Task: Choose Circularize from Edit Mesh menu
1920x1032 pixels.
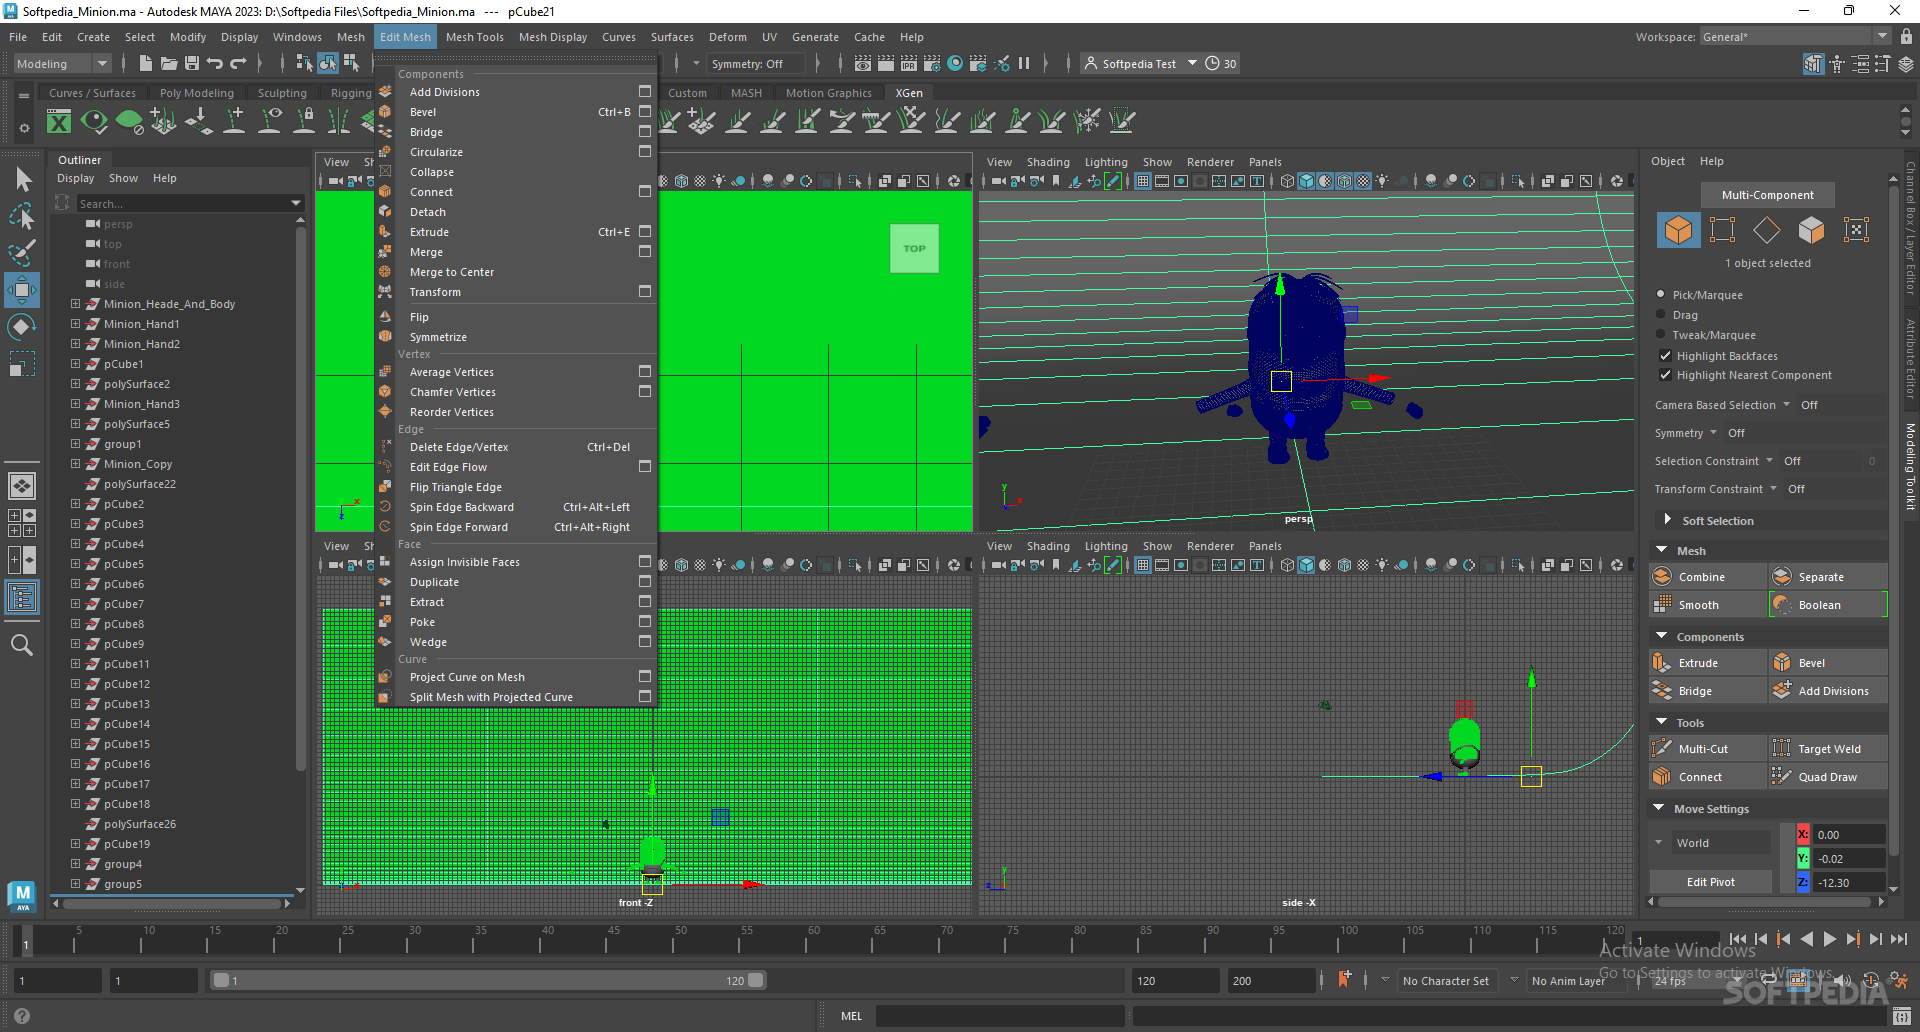Action: tap(436, 152)
